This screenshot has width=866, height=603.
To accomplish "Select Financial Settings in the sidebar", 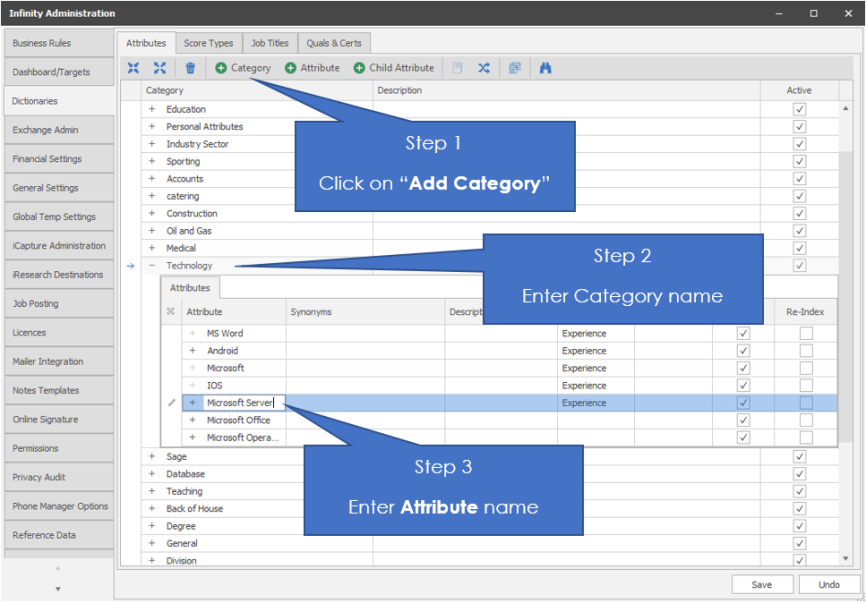I will (x=47, y=159).
